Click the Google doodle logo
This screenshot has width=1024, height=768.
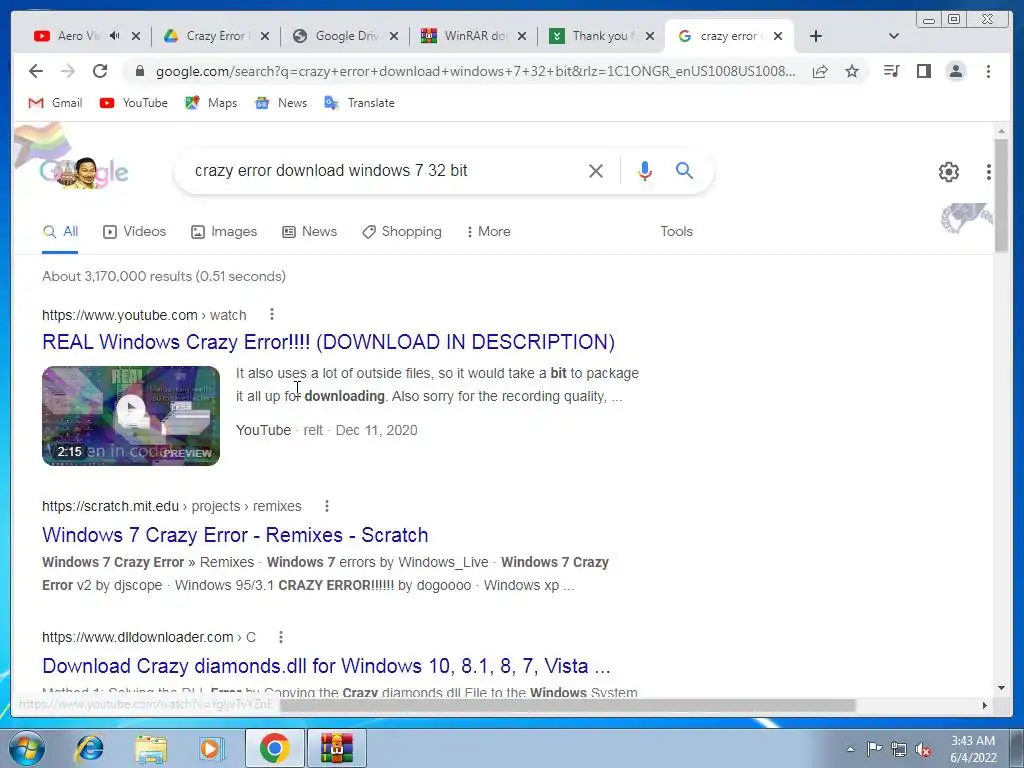tap(84, 171)
